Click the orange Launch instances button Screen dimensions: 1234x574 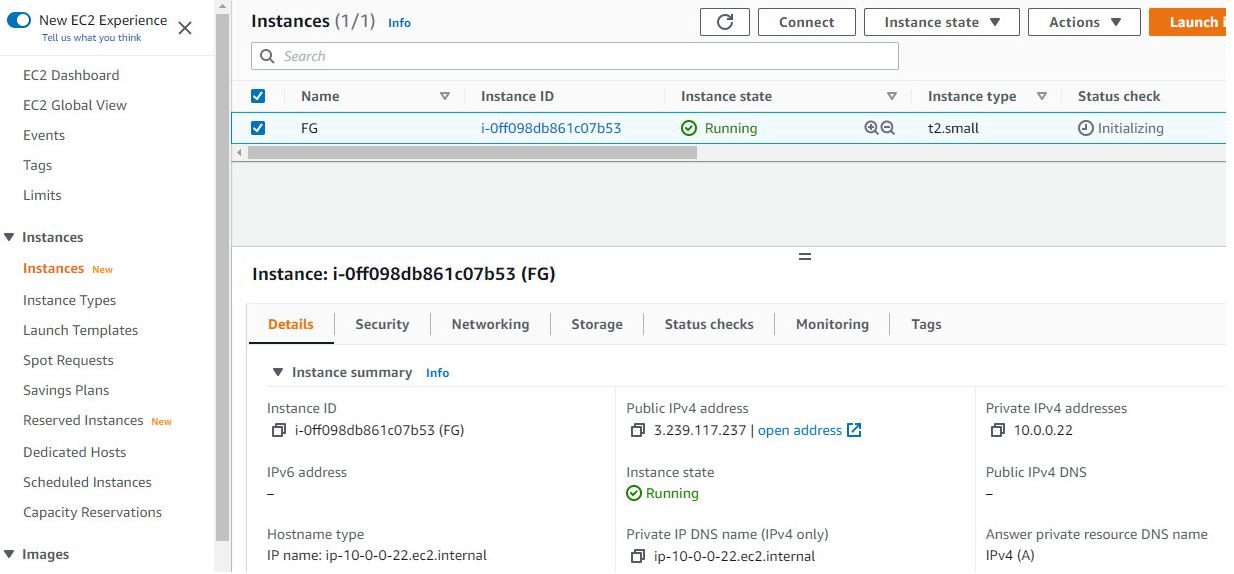point(1187,22)
